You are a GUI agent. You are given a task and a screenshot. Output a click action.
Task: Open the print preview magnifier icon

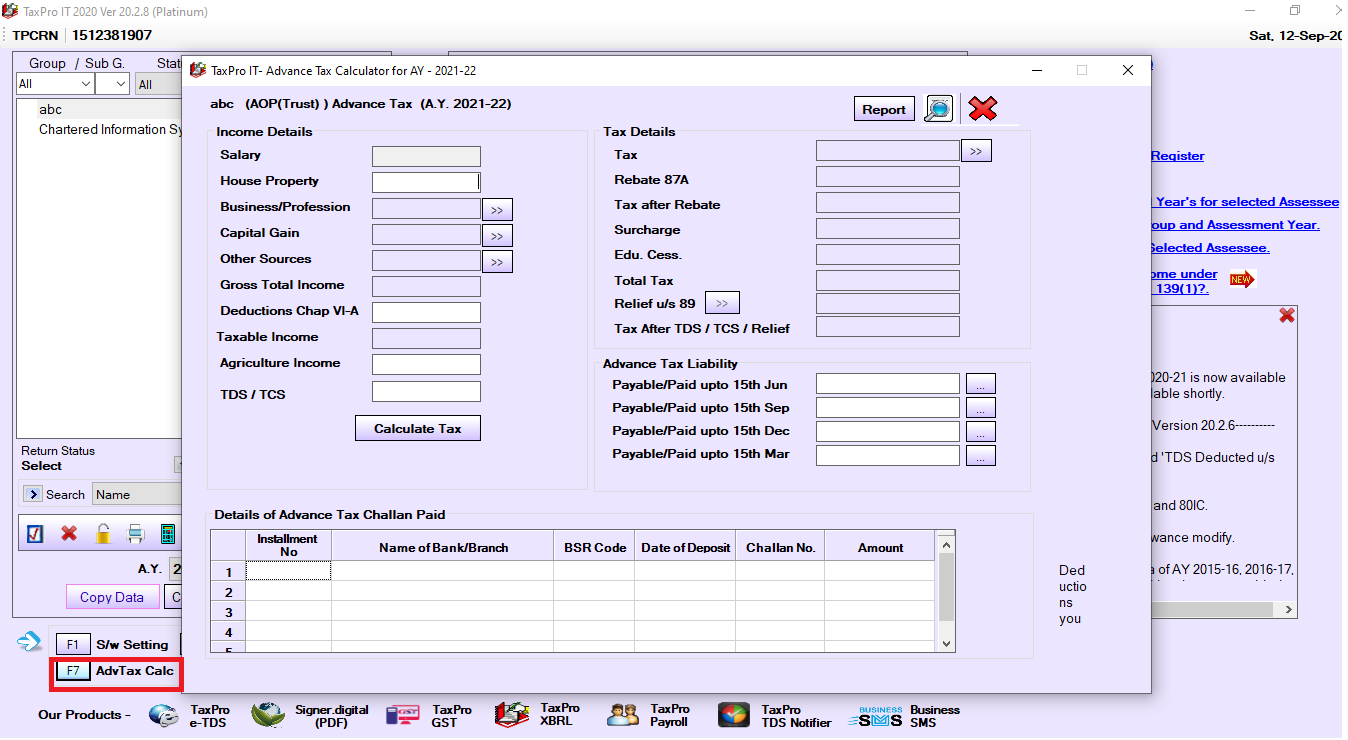[938, 109]
